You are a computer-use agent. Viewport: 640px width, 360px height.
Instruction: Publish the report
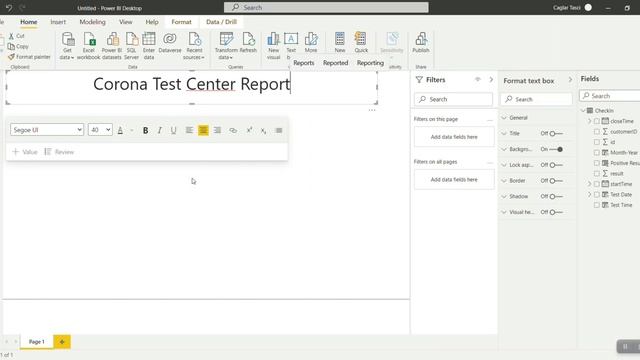click(x=421, y=43)
